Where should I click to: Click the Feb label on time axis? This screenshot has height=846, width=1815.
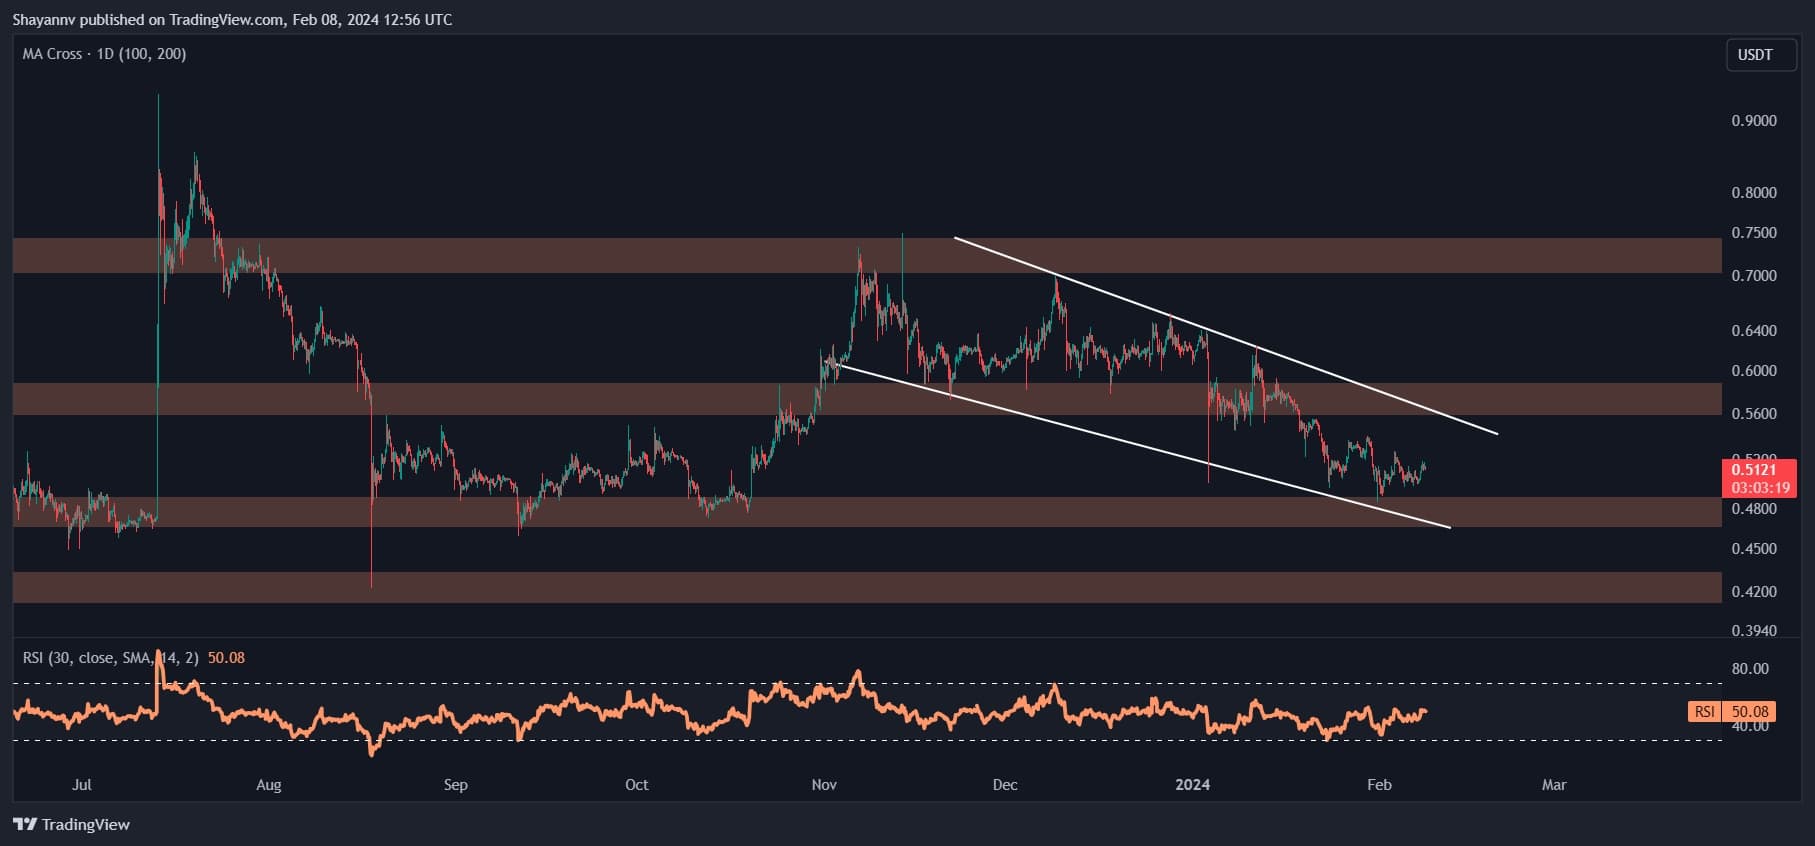pyautogui.click(x=1379, y=785)
